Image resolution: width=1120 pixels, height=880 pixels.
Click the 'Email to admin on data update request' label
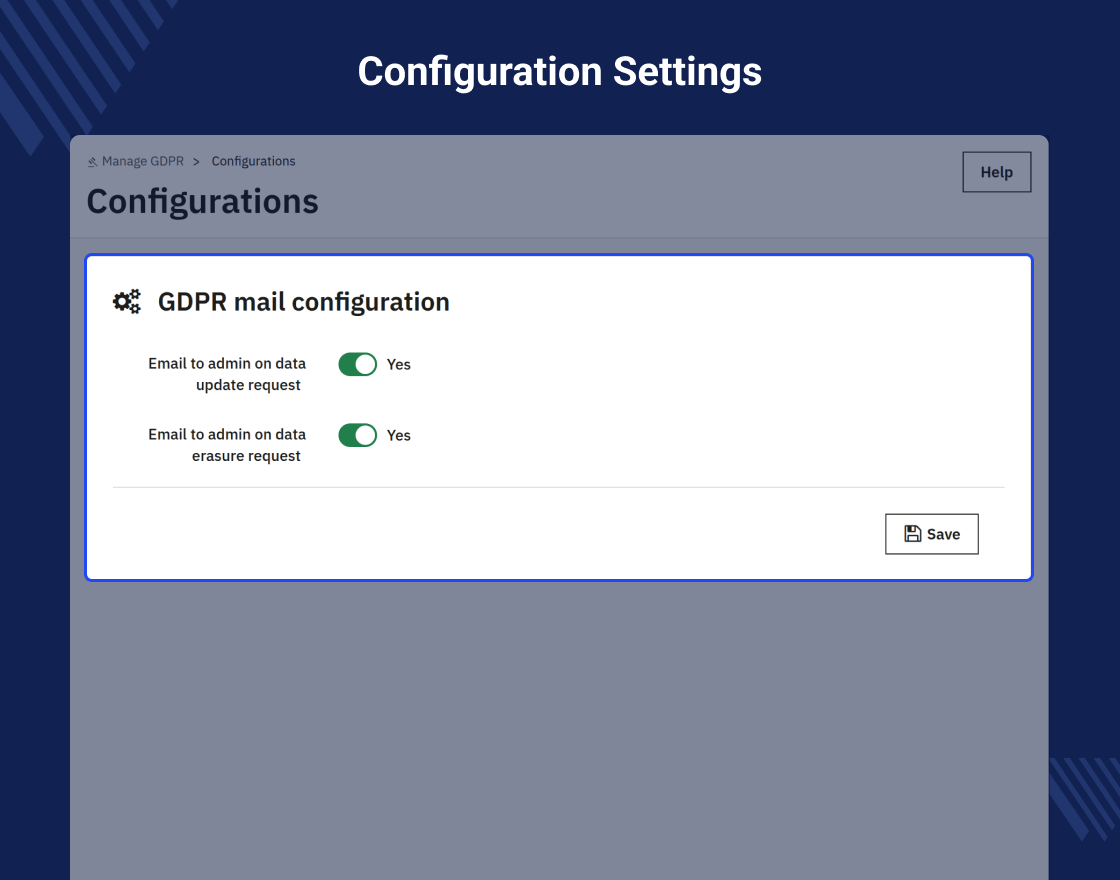click(227, 374)
